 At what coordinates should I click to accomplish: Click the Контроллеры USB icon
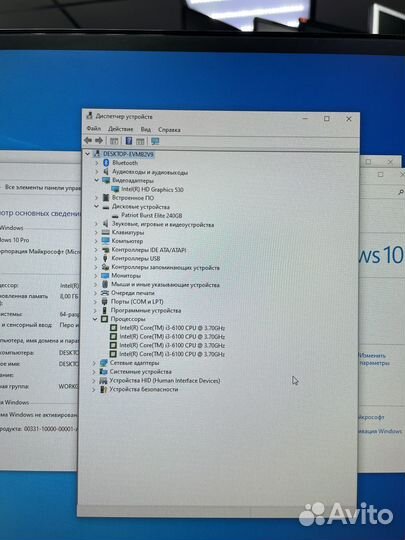pyautogui.click(x=105, y=258)
